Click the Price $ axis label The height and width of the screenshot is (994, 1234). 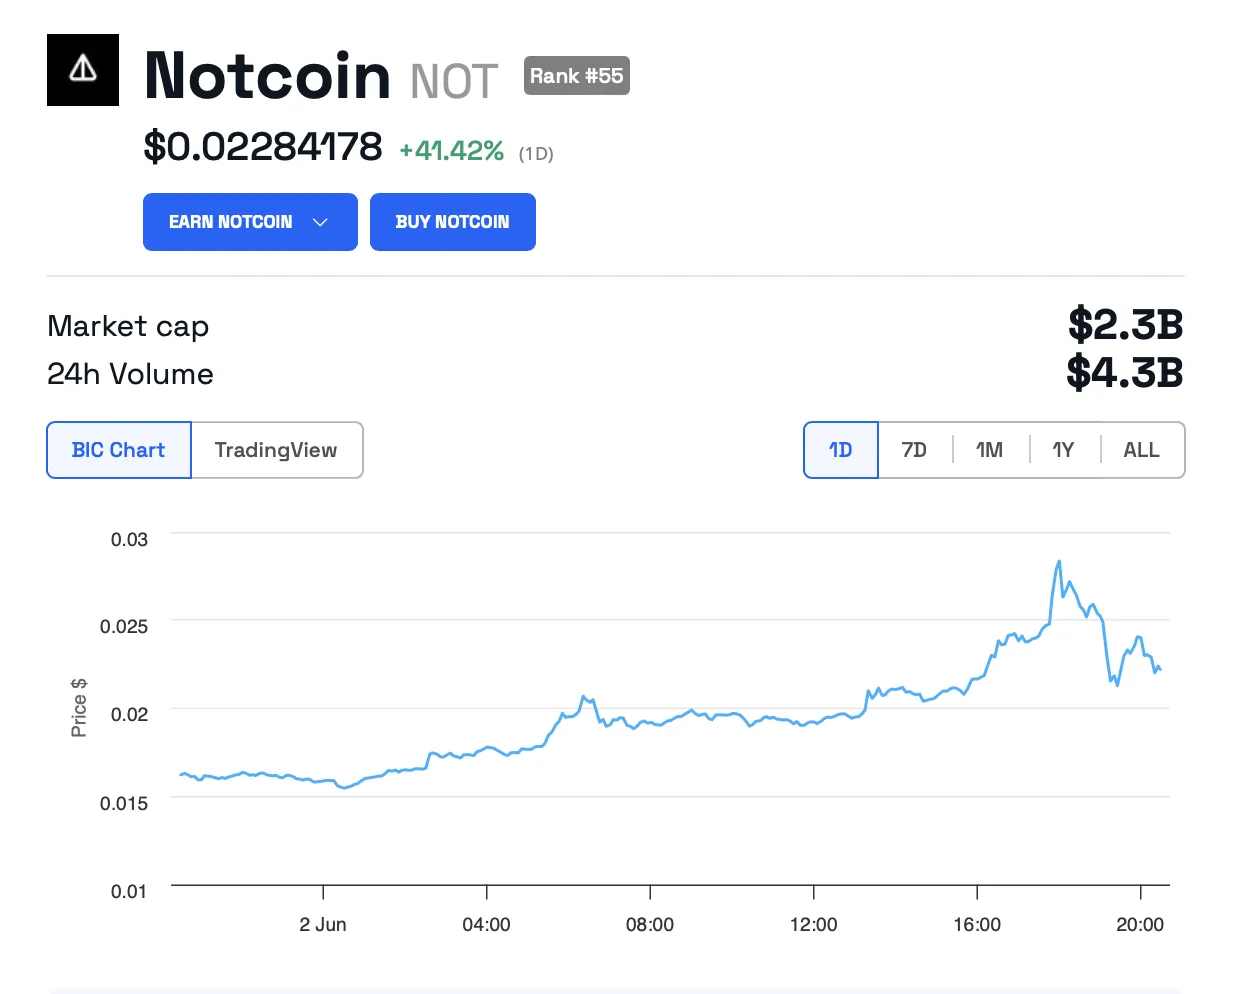pyautogui.click(x=79, y=707)
